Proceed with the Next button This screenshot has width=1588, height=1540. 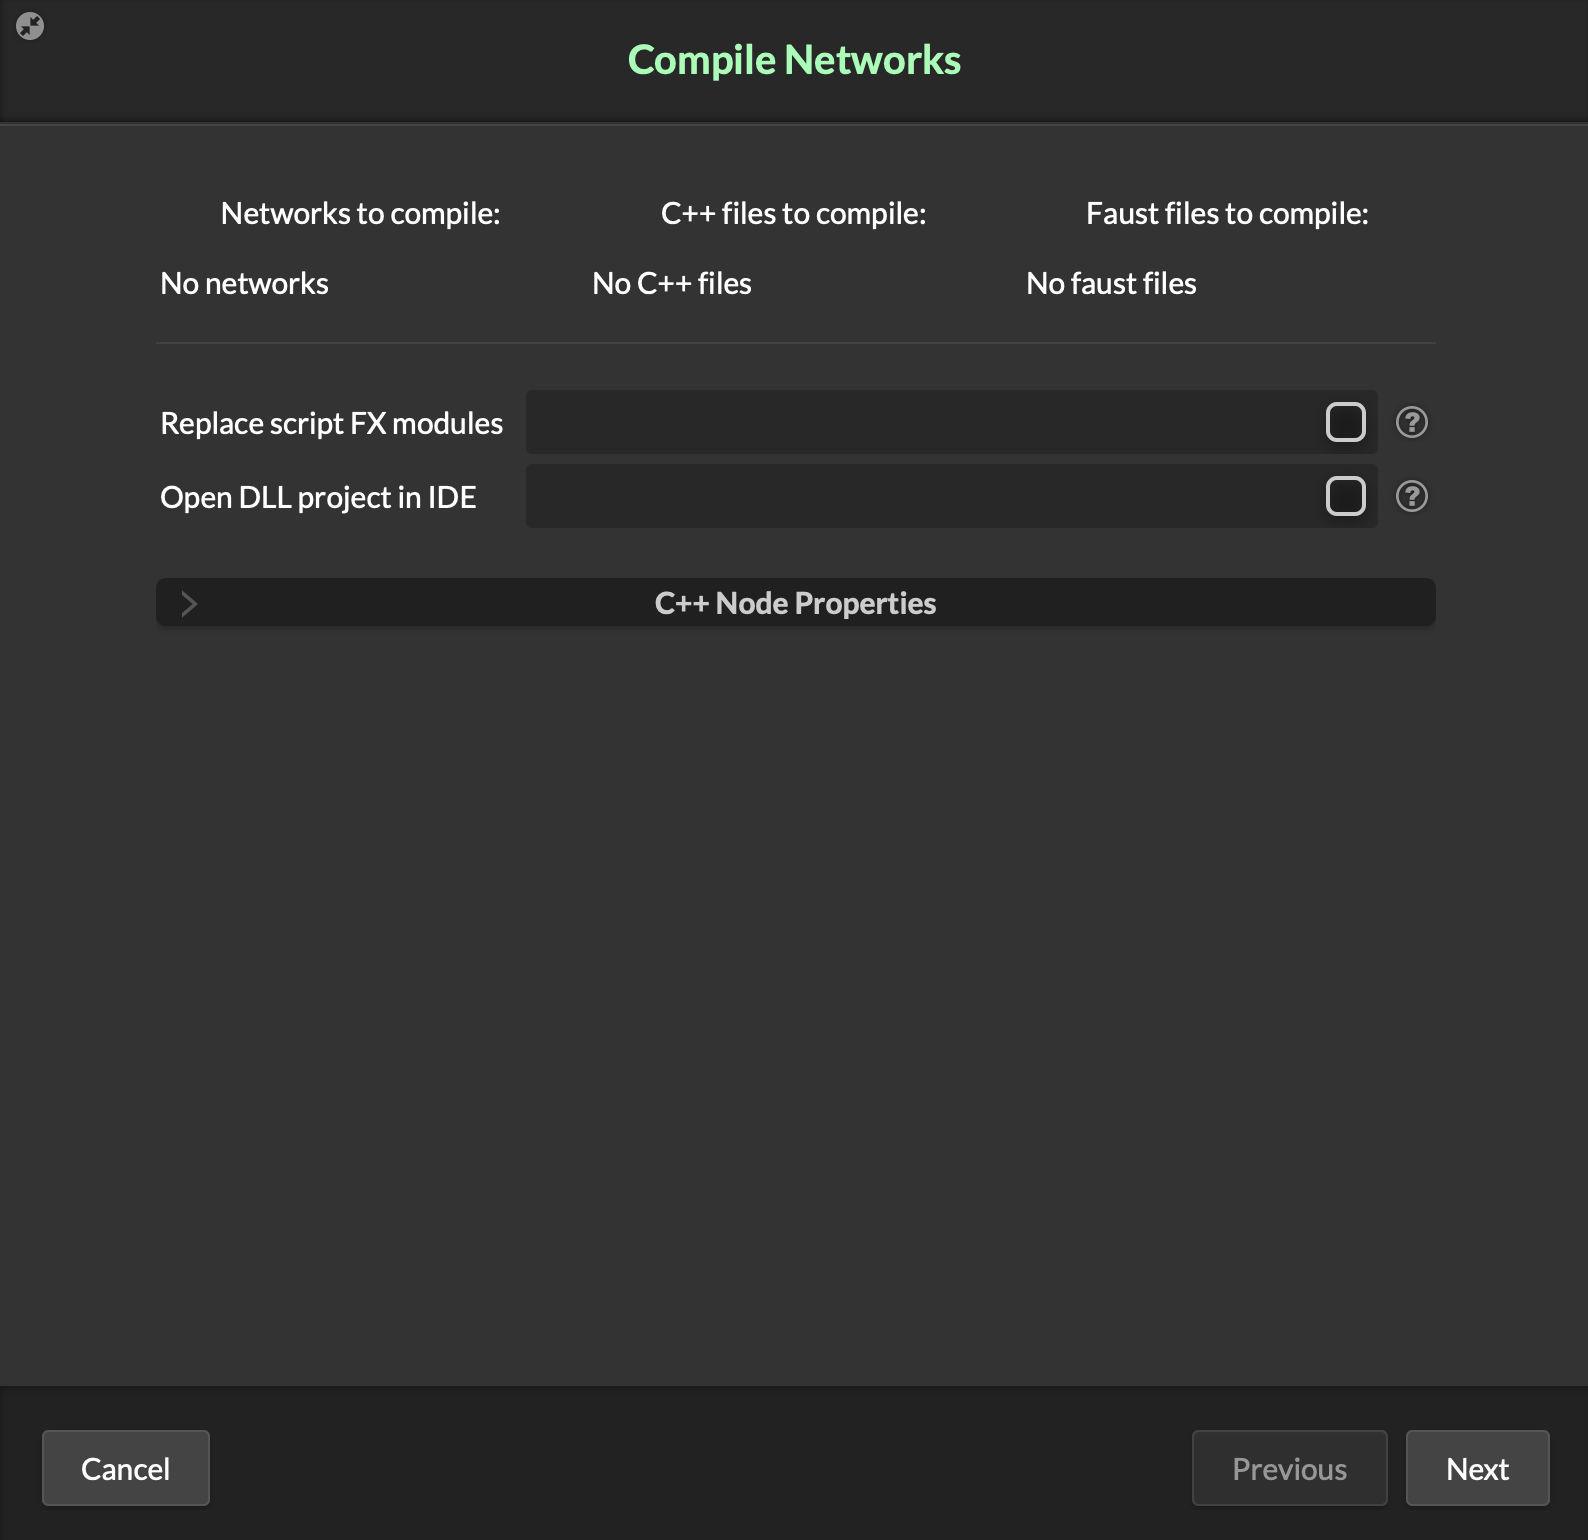(x=1477, y=1468)
